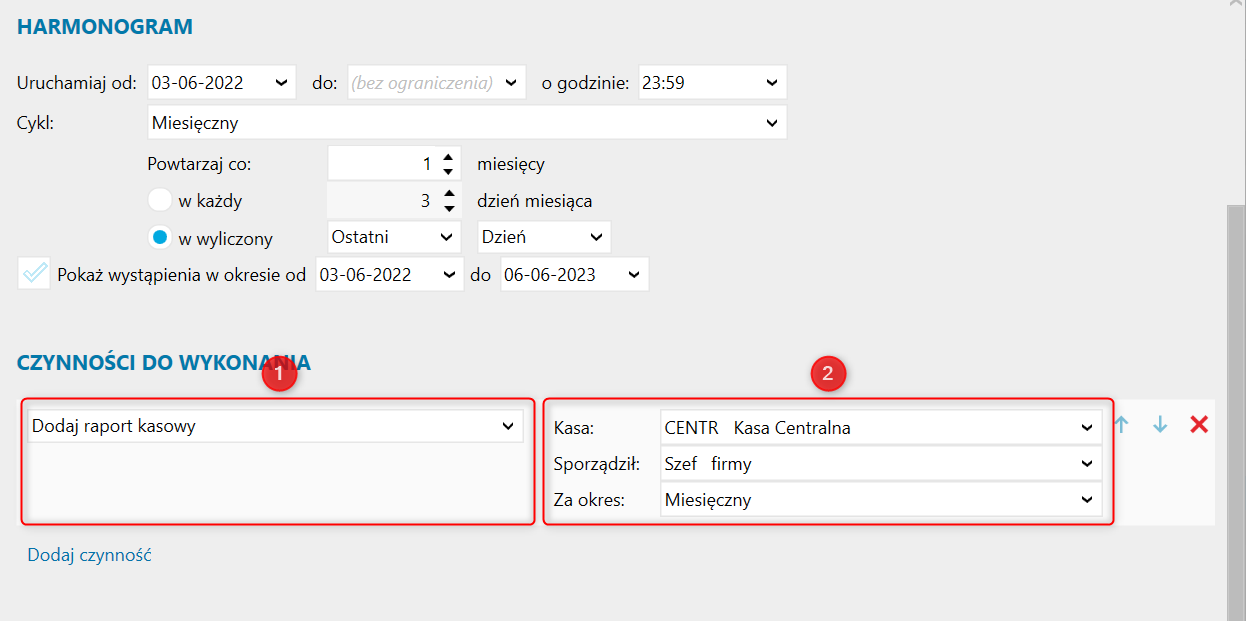
Task: Open the 'o godzinie' time dropdown
Action: pyautogui.click(x=772, y=83)
